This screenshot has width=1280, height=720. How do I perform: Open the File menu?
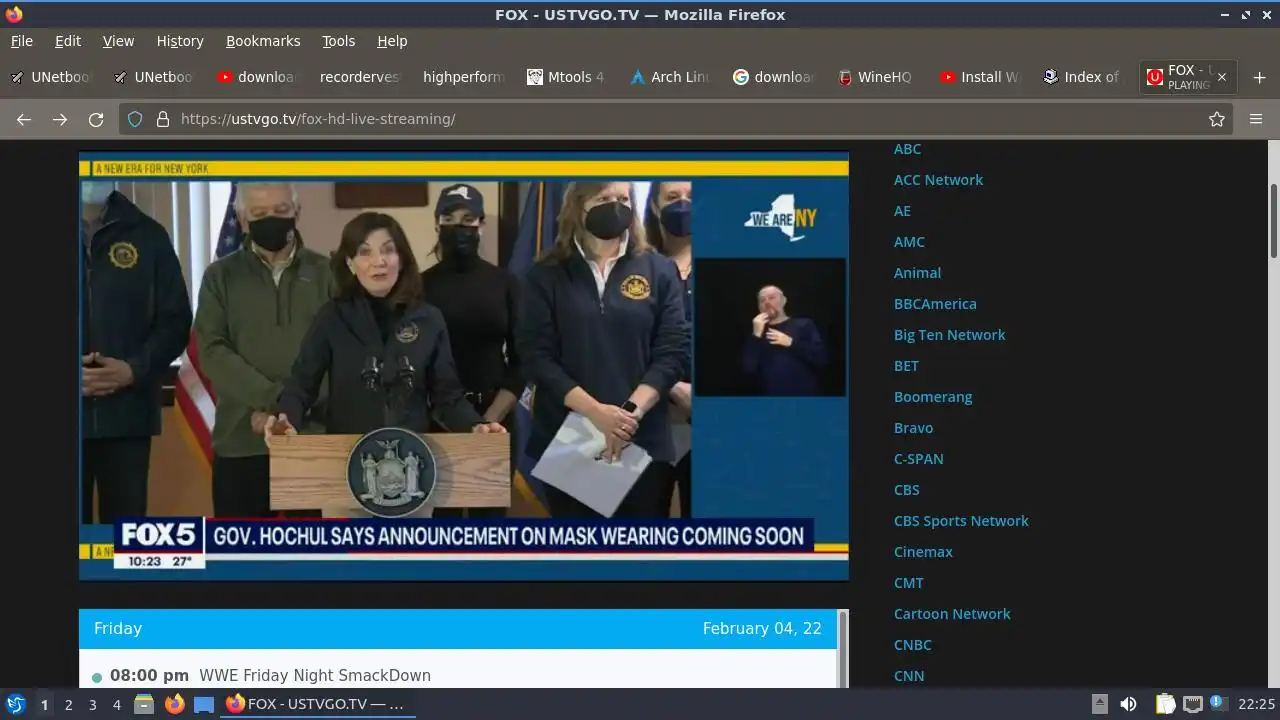pos(22,41)
